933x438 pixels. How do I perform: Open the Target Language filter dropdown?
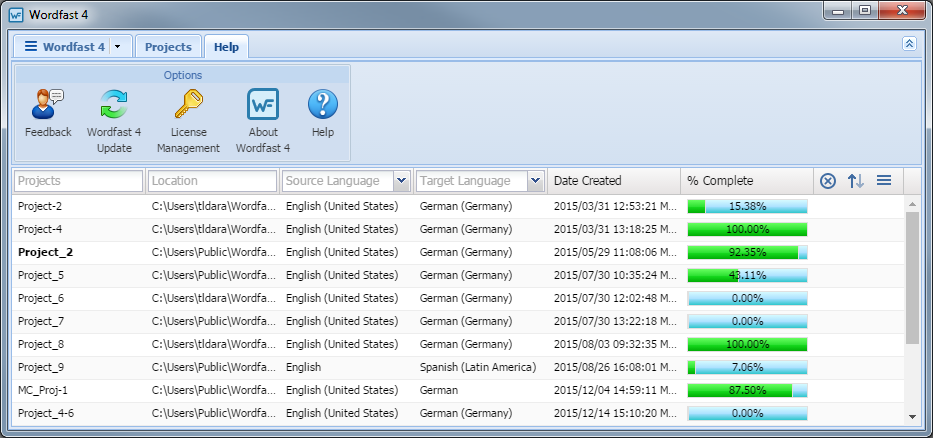pos(536,181)
